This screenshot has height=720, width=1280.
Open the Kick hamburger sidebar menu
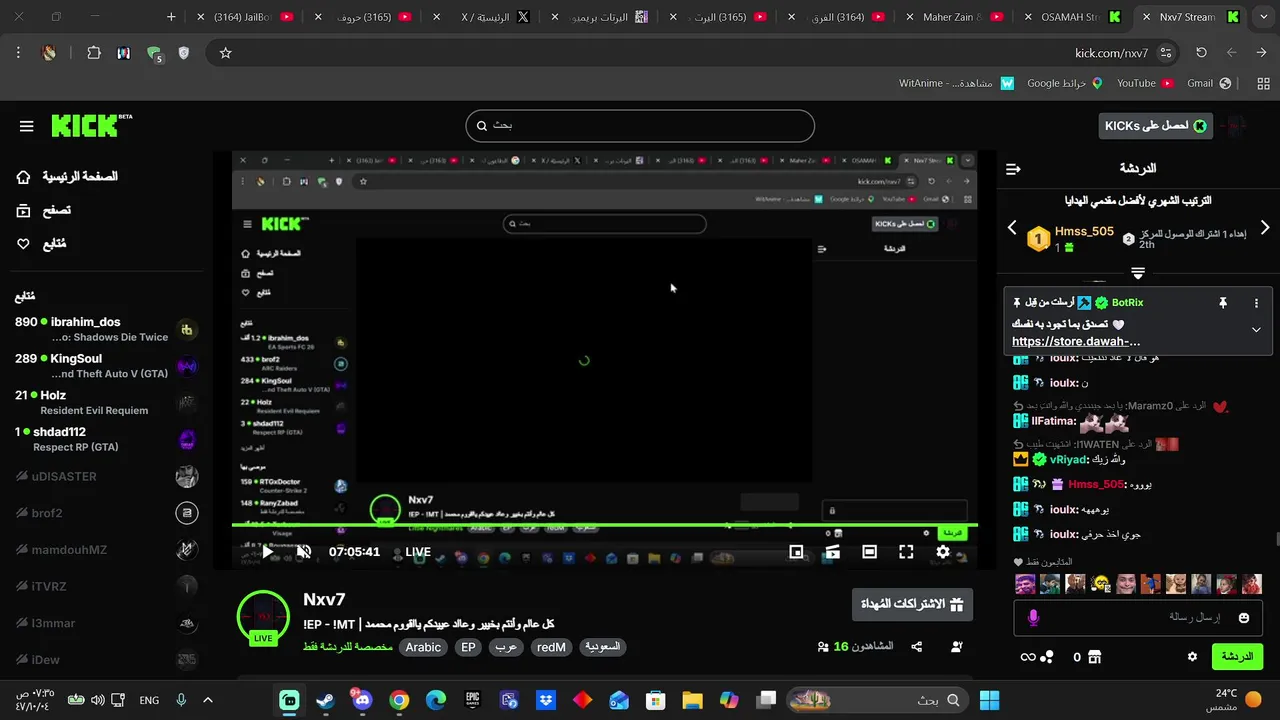(x=26, y=126)
